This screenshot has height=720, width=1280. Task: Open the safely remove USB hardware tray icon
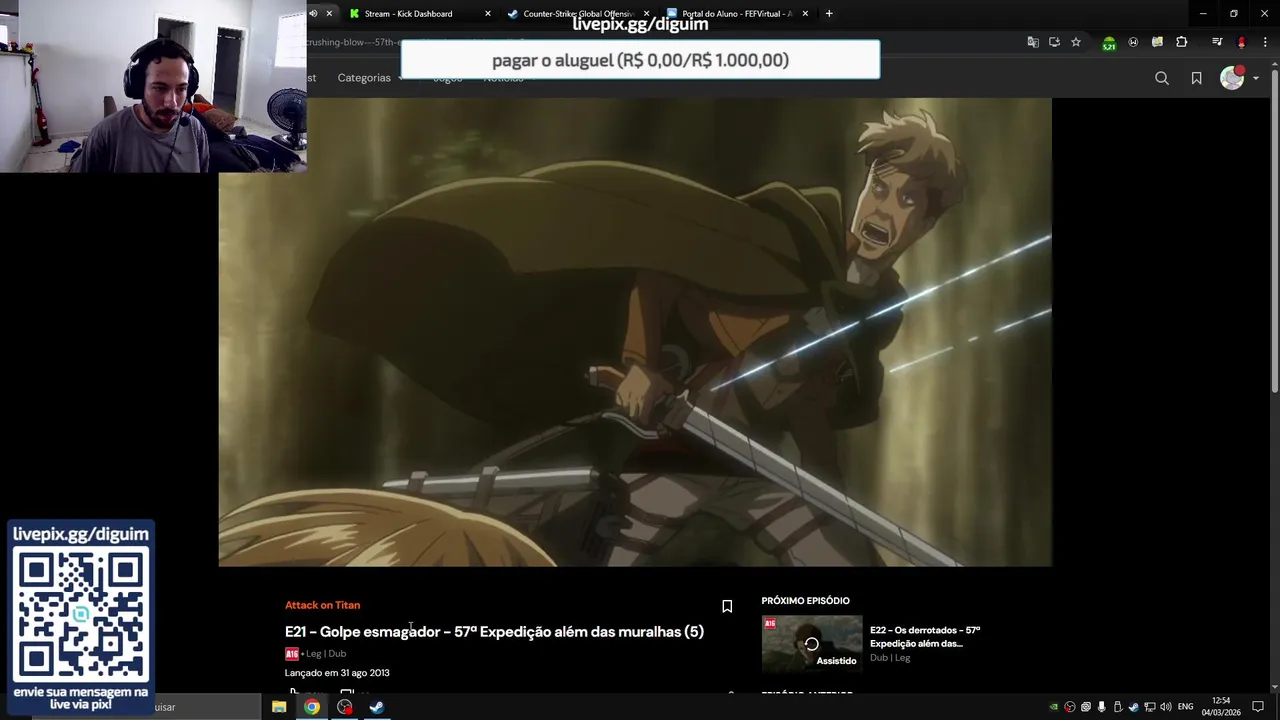tap(1118, 707)
